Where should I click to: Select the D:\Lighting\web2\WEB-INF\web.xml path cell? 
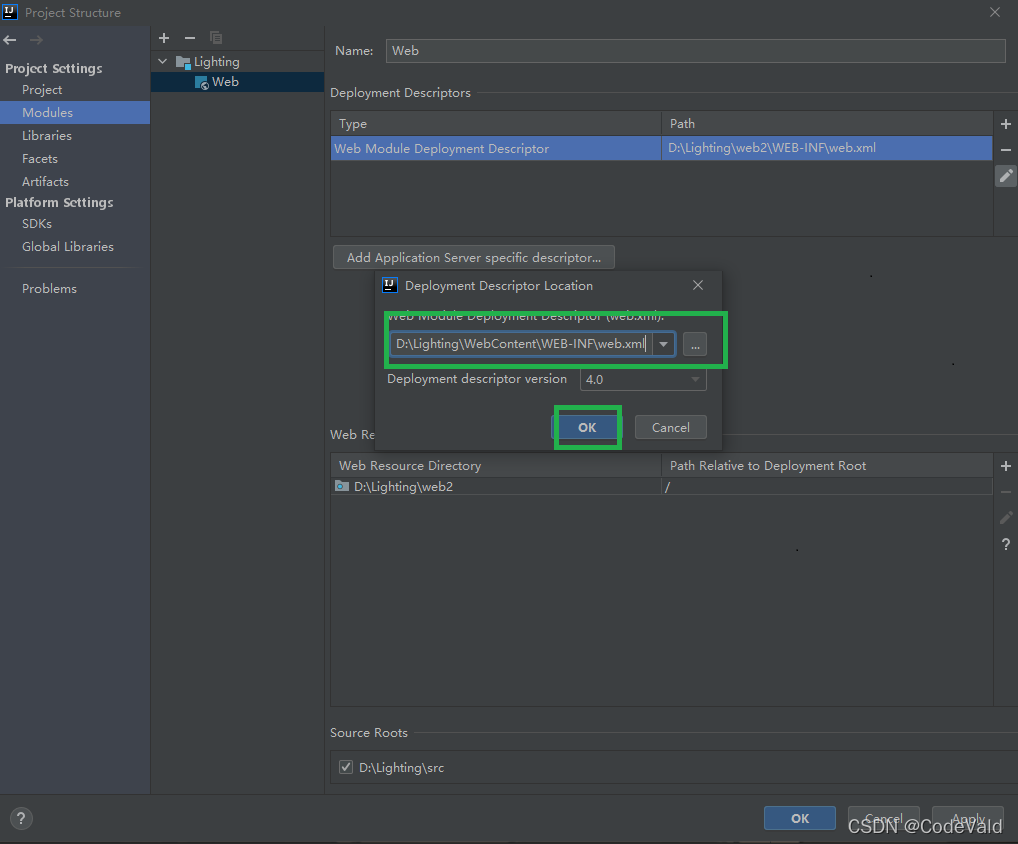[x=826, y=148]
